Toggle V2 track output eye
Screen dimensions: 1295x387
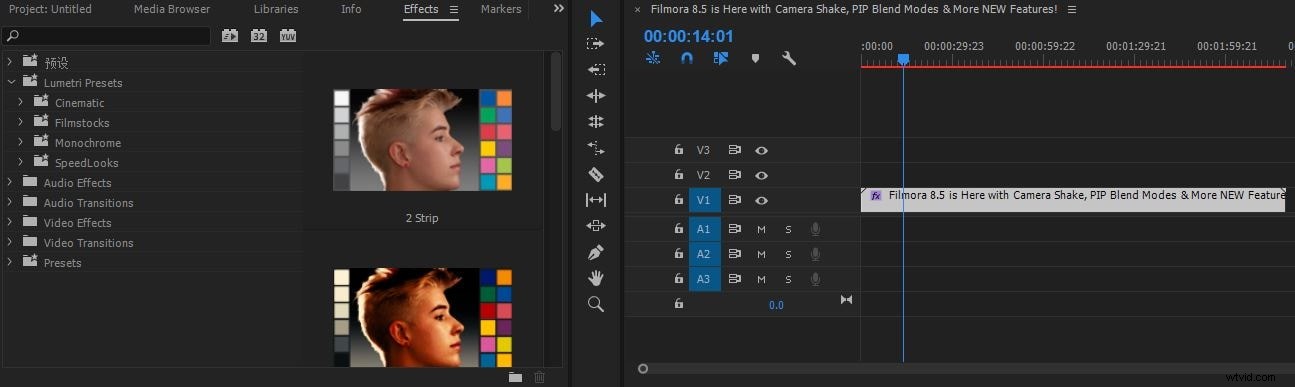click(762, 175)
